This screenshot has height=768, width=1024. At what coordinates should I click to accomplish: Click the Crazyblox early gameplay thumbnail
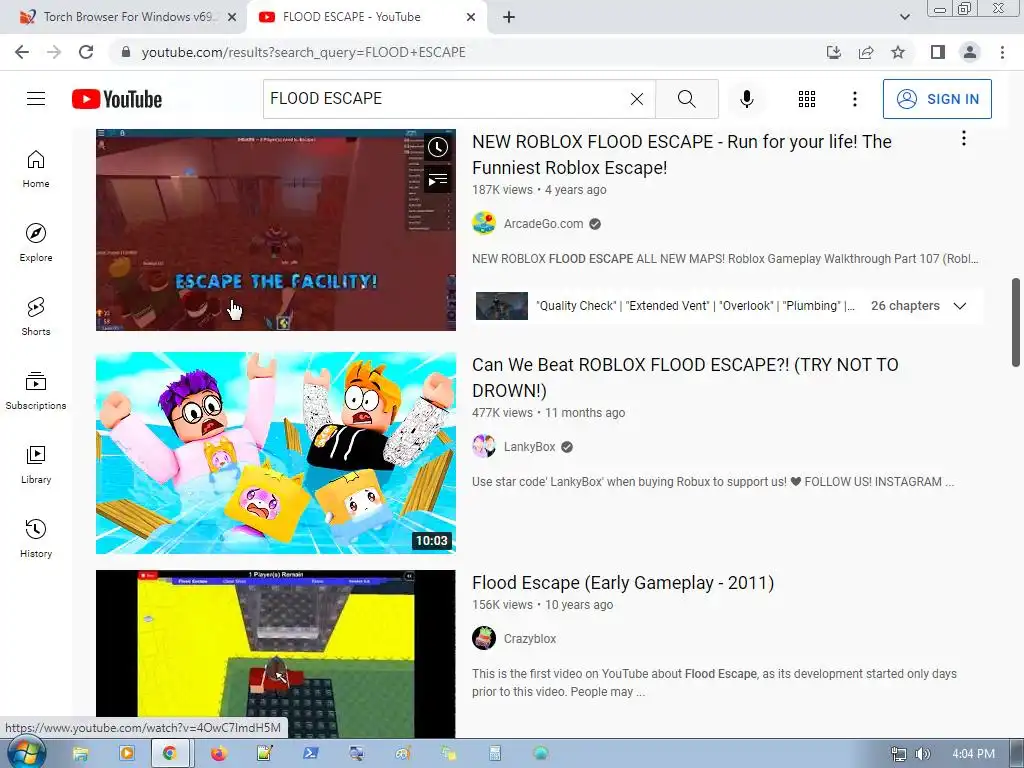pos(276,653)
